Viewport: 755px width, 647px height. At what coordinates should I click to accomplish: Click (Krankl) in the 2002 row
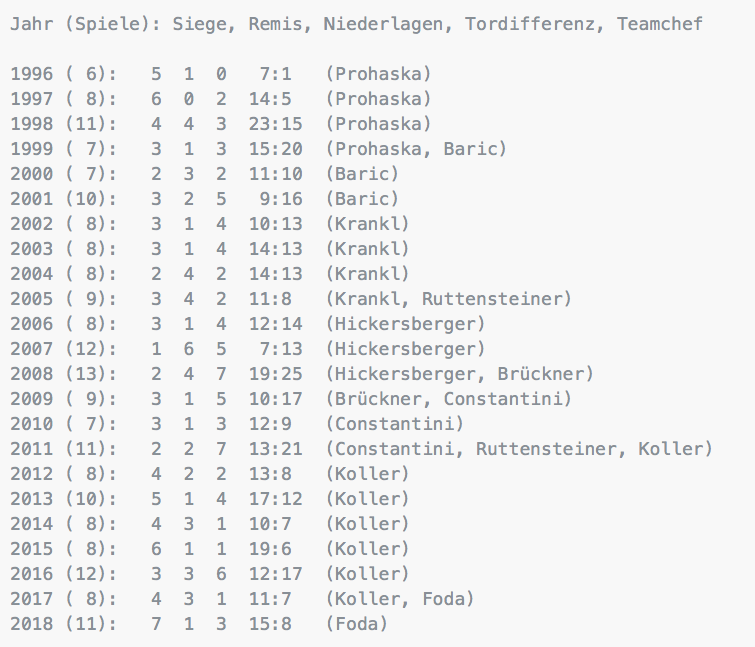[367, 224]
